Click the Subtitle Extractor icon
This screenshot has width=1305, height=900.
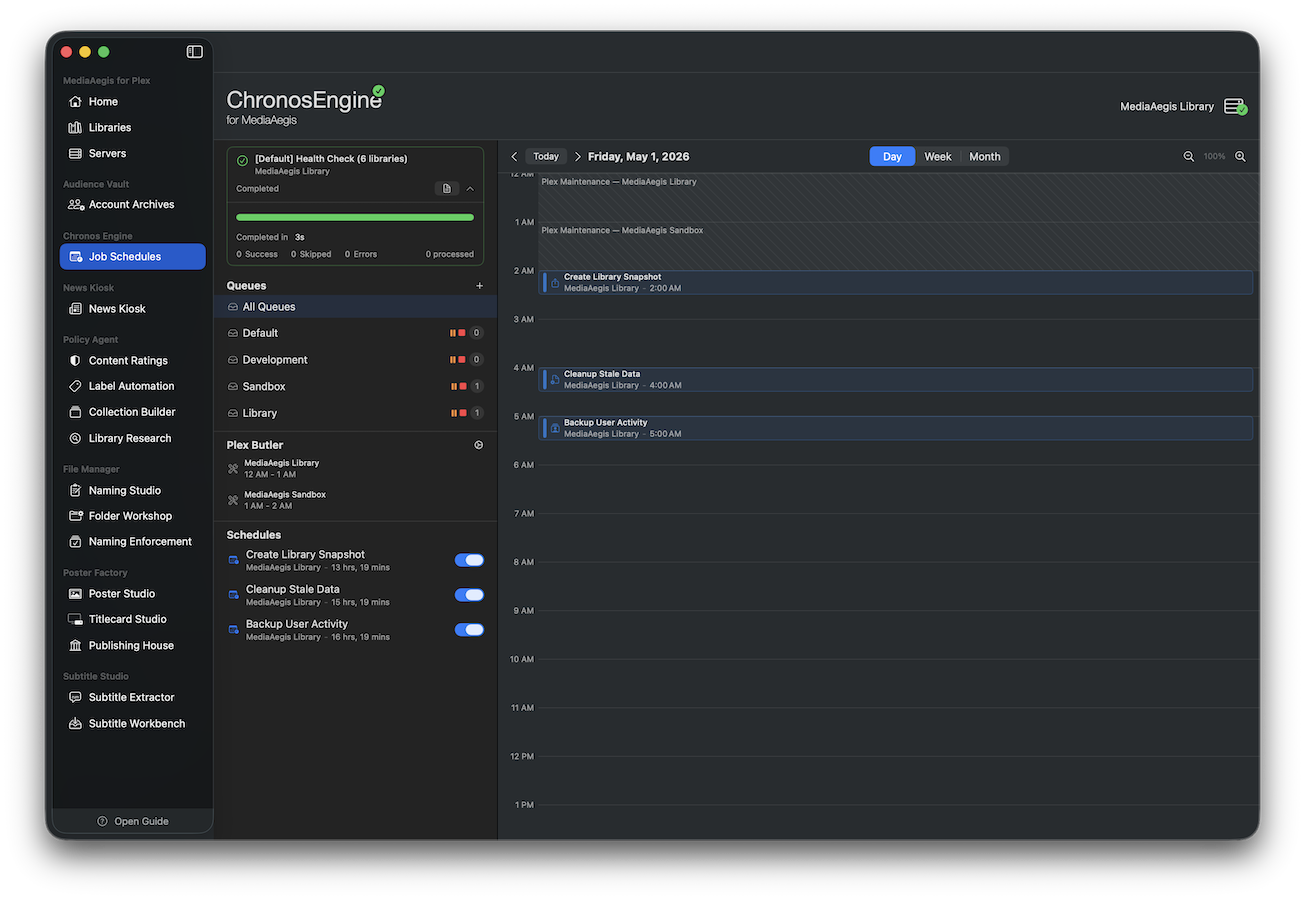point(75,698)
